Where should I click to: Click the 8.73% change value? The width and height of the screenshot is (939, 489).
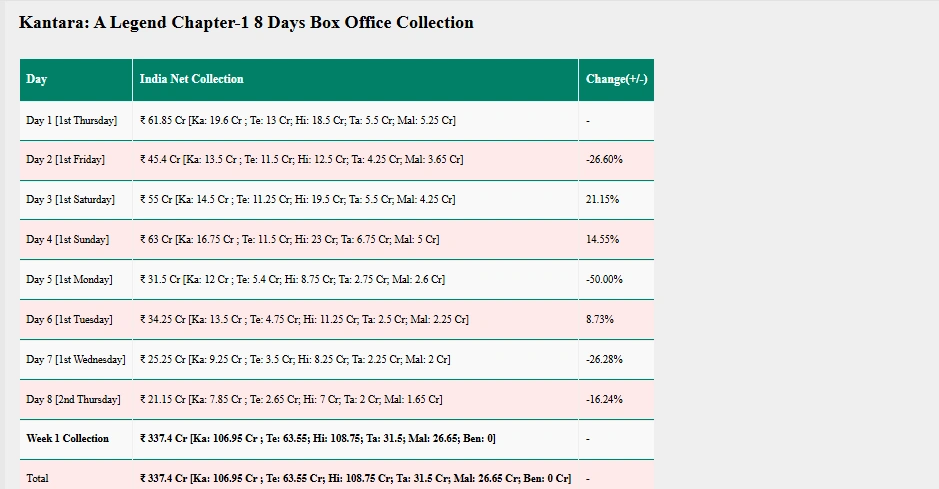coord(599,320)
